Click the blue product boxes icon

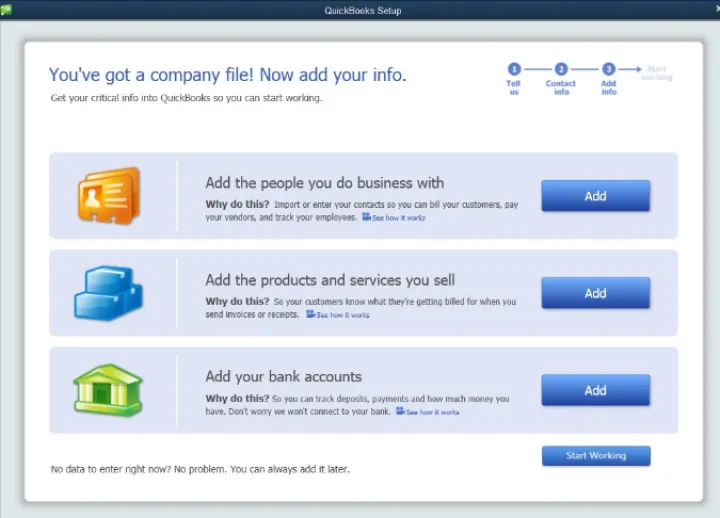pos(107,292)
